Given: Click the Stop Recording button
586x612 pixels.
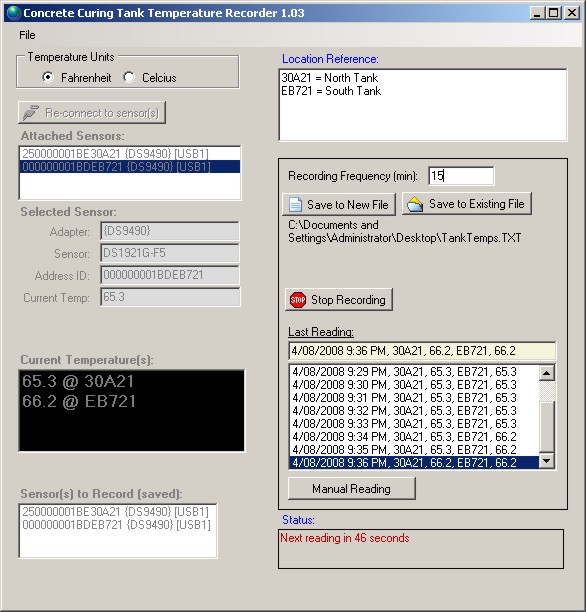Looking at the screenshot, I should [x=338, y=300].
